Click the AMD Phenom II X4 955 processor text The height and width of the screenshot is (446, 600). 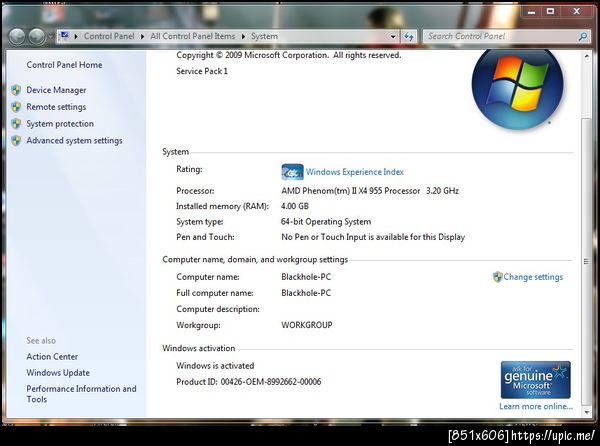370,191
